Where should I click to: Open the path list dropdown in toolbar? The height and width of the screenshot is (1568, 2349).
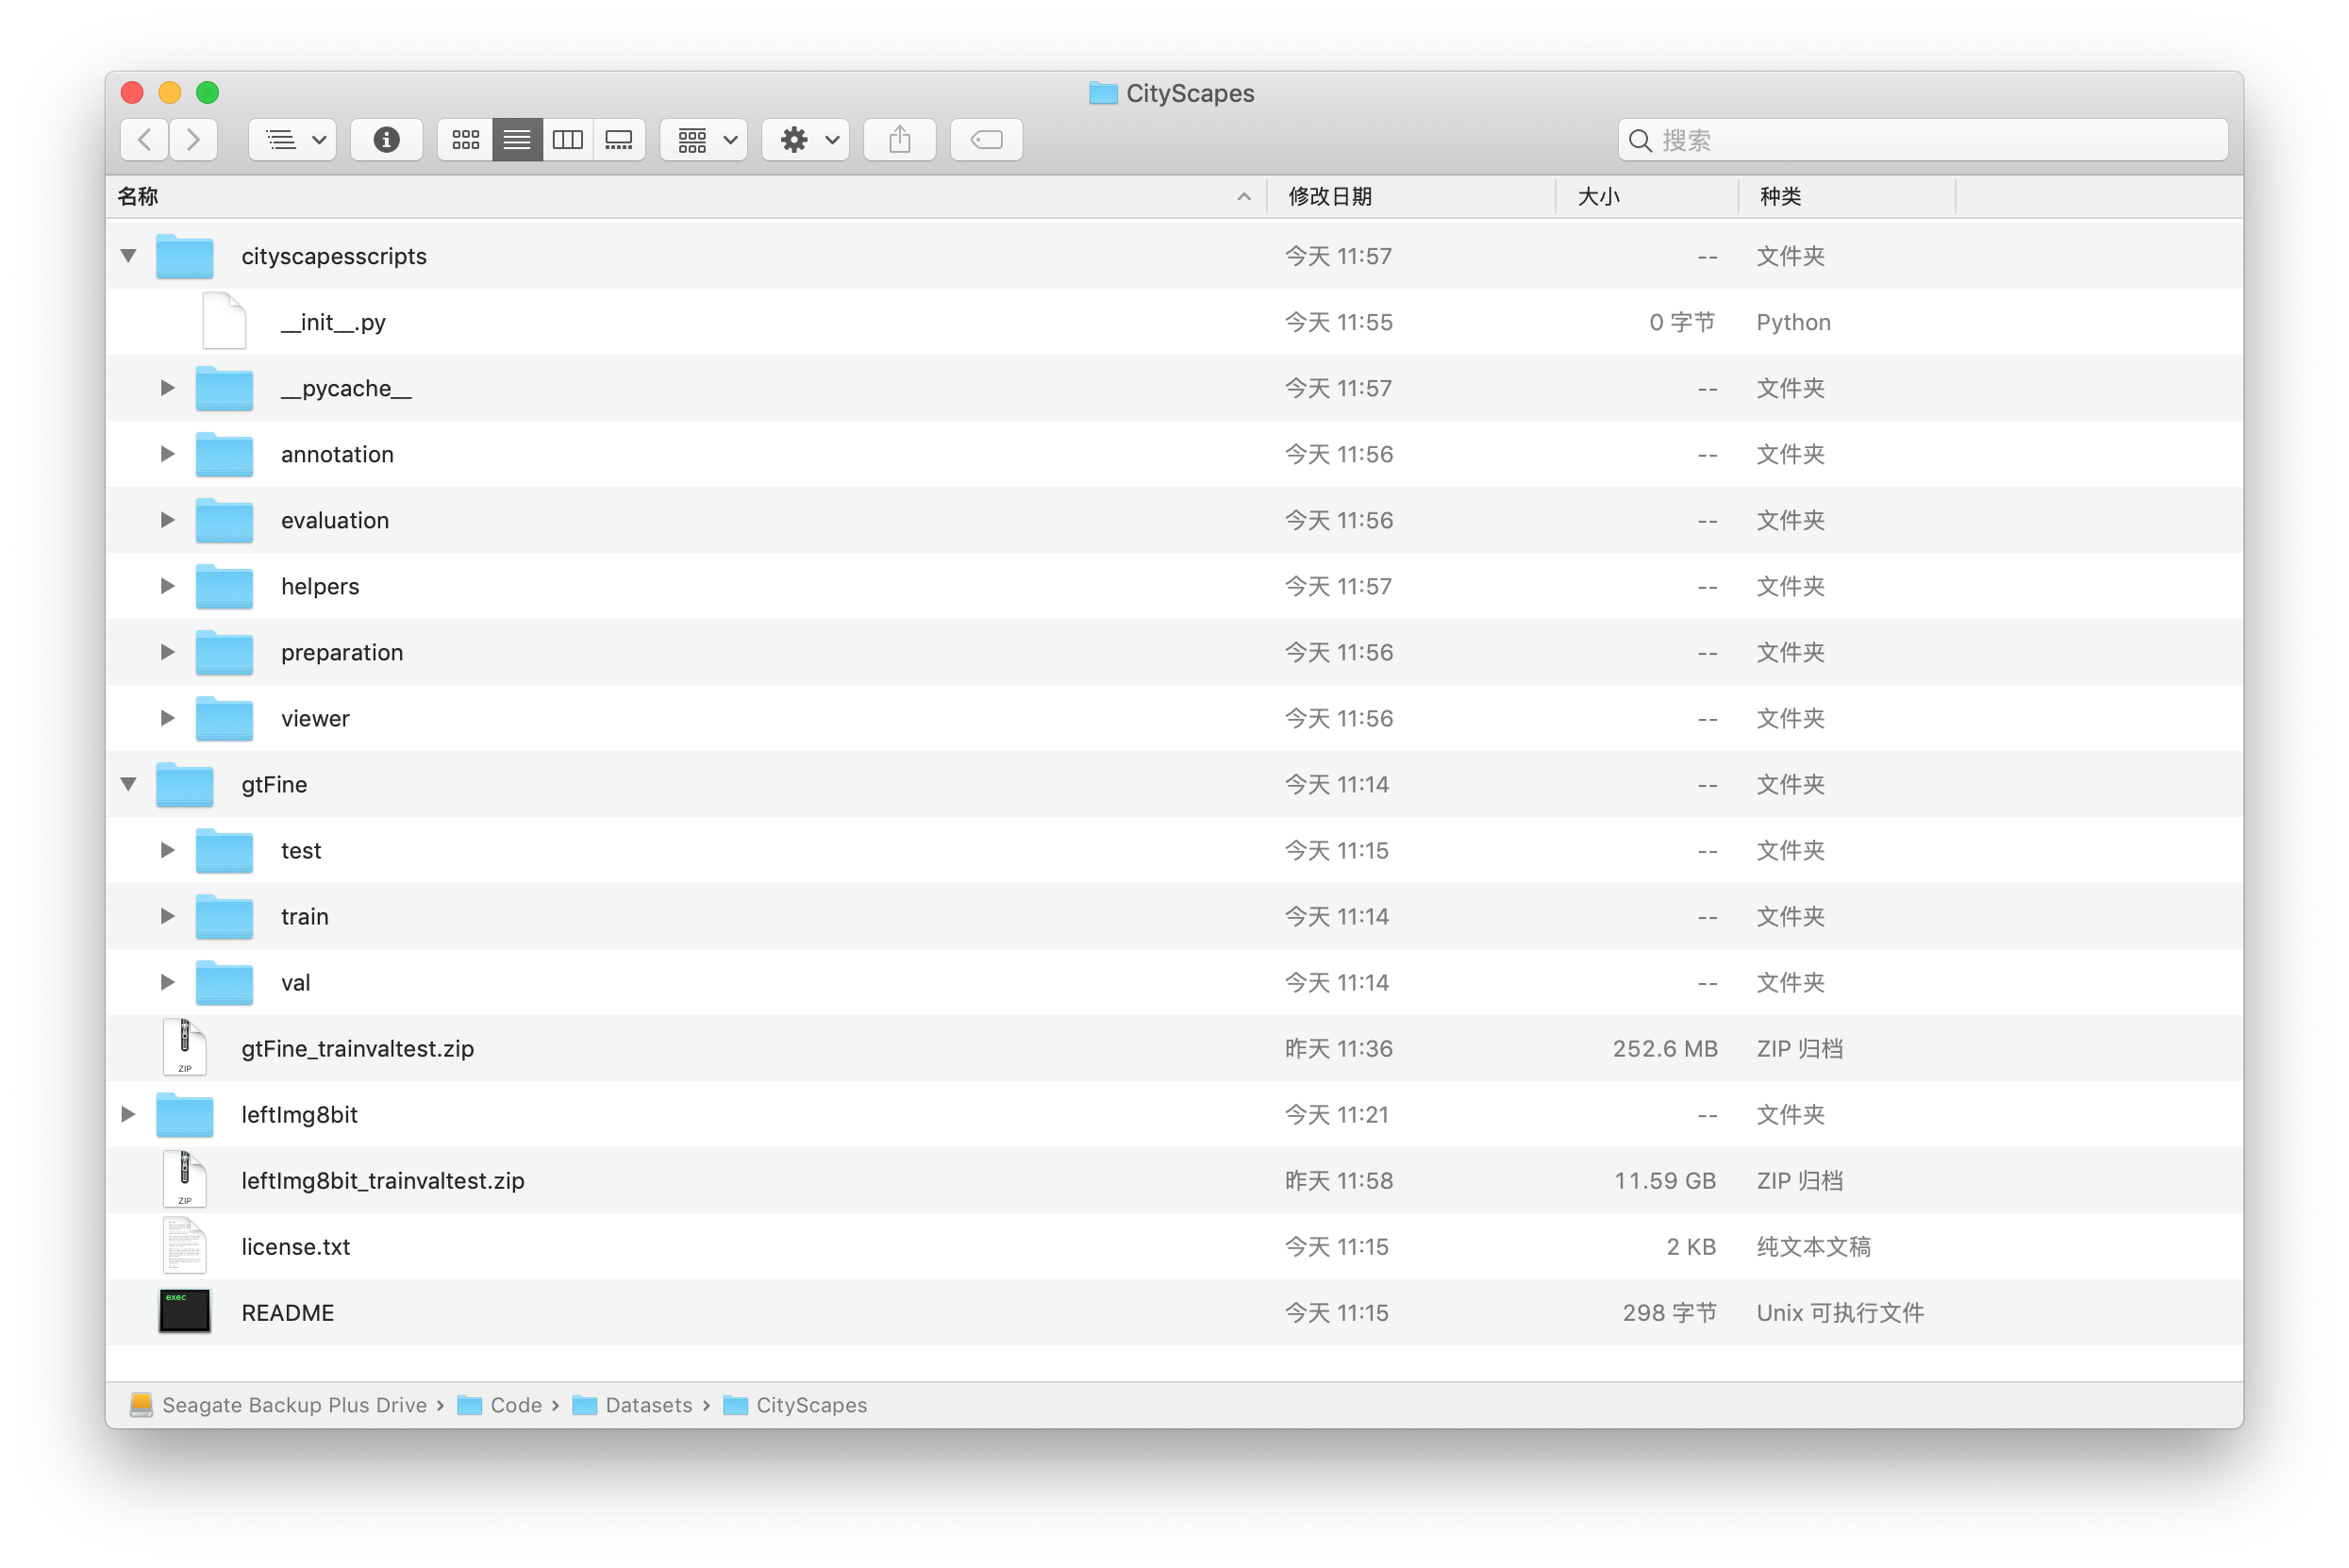point(293,139)
